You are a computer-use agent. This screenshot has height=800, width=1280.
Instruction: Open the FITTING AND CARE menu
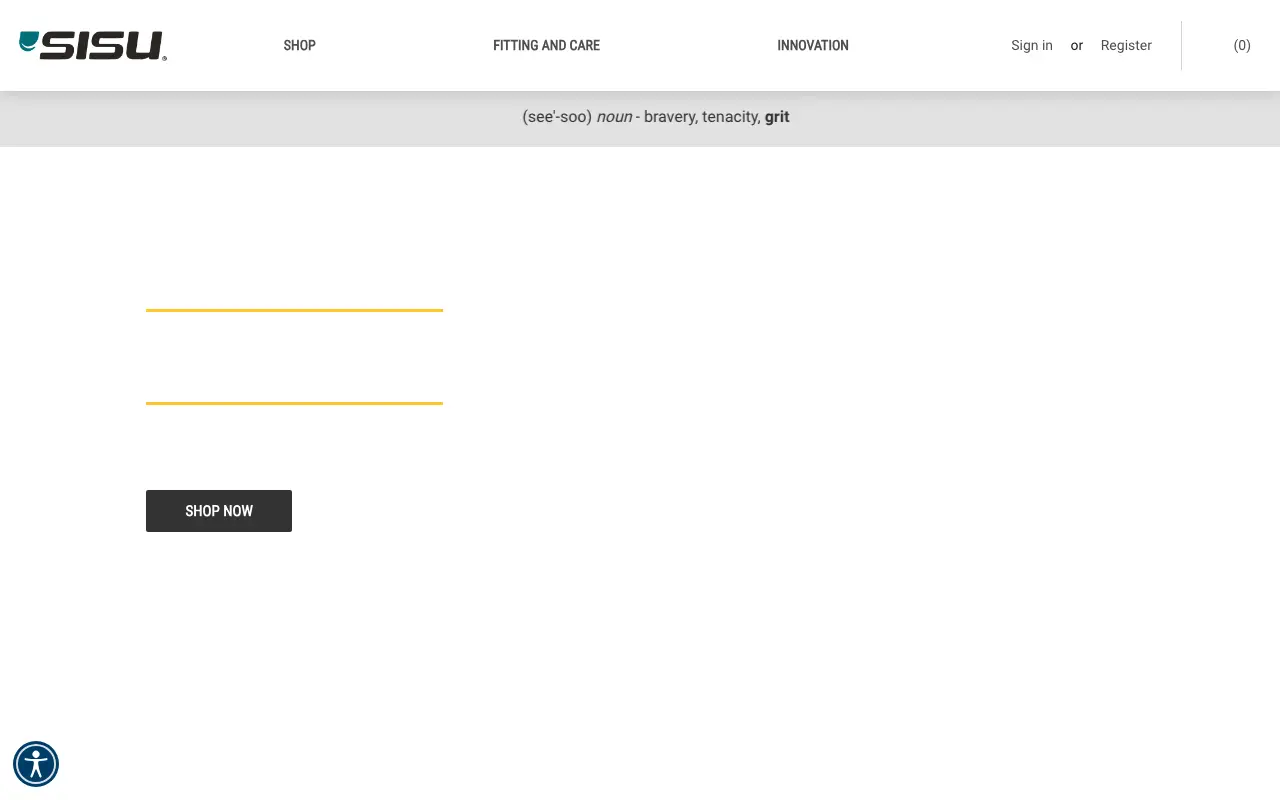coord(546,45)
